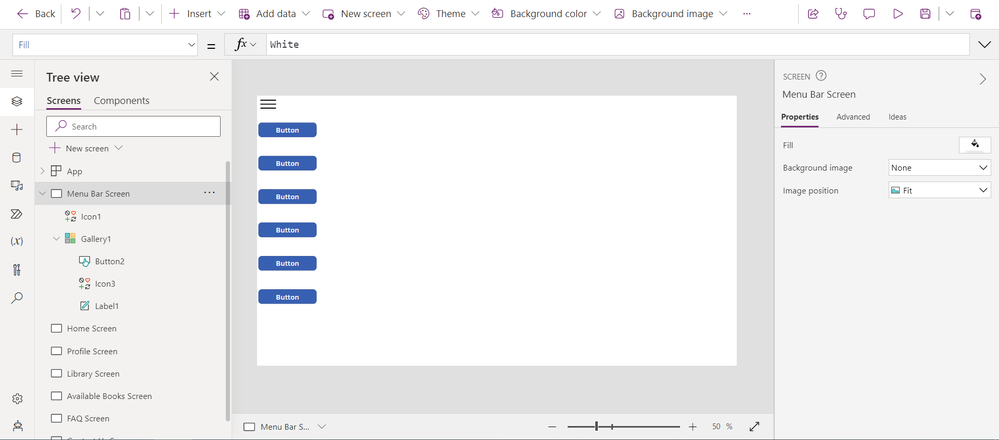Switch to the Ideas tab
999x440 pixels.
(x=897, y=117)
